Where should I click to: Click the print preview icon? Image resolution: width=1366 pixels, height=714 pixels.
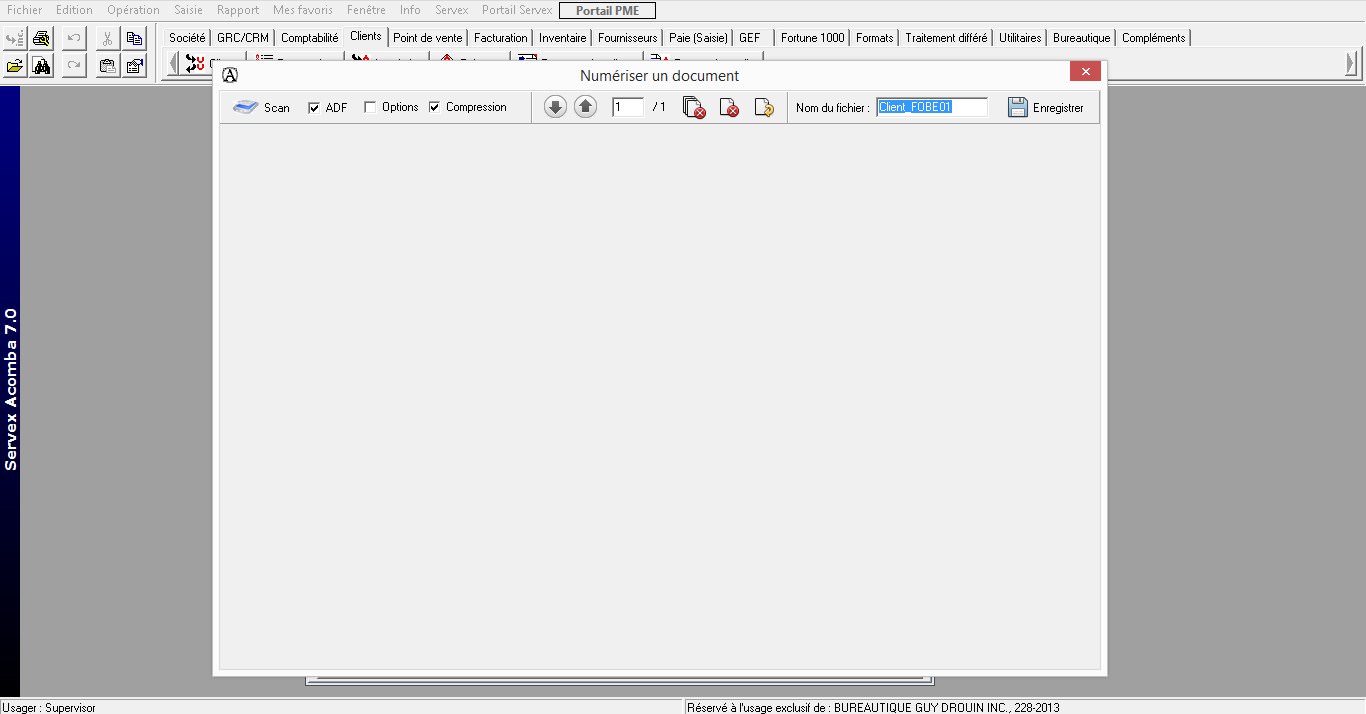pyautogui.click(x=41, y=39)
